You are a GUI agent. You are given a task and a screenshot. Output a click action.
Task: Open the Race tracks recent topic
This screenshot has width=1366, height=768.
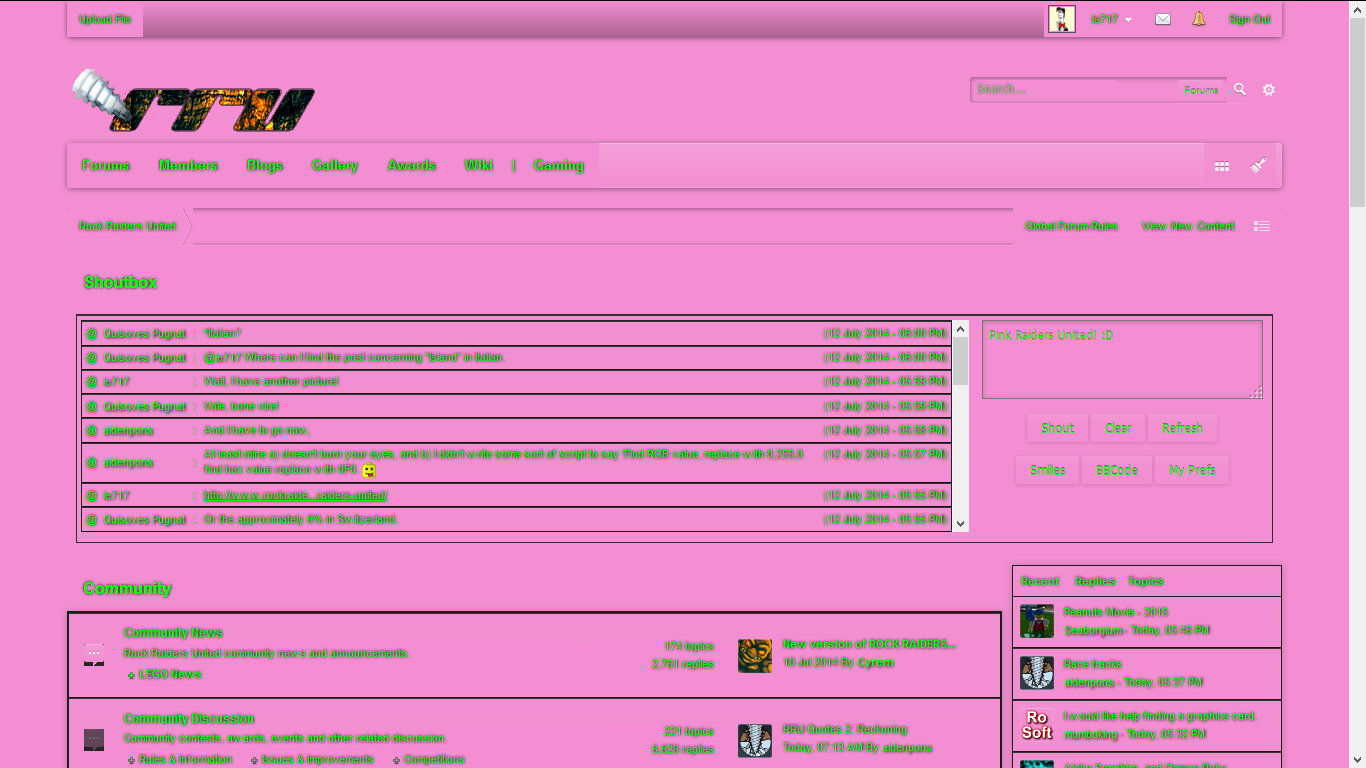tap(1093, 664)
